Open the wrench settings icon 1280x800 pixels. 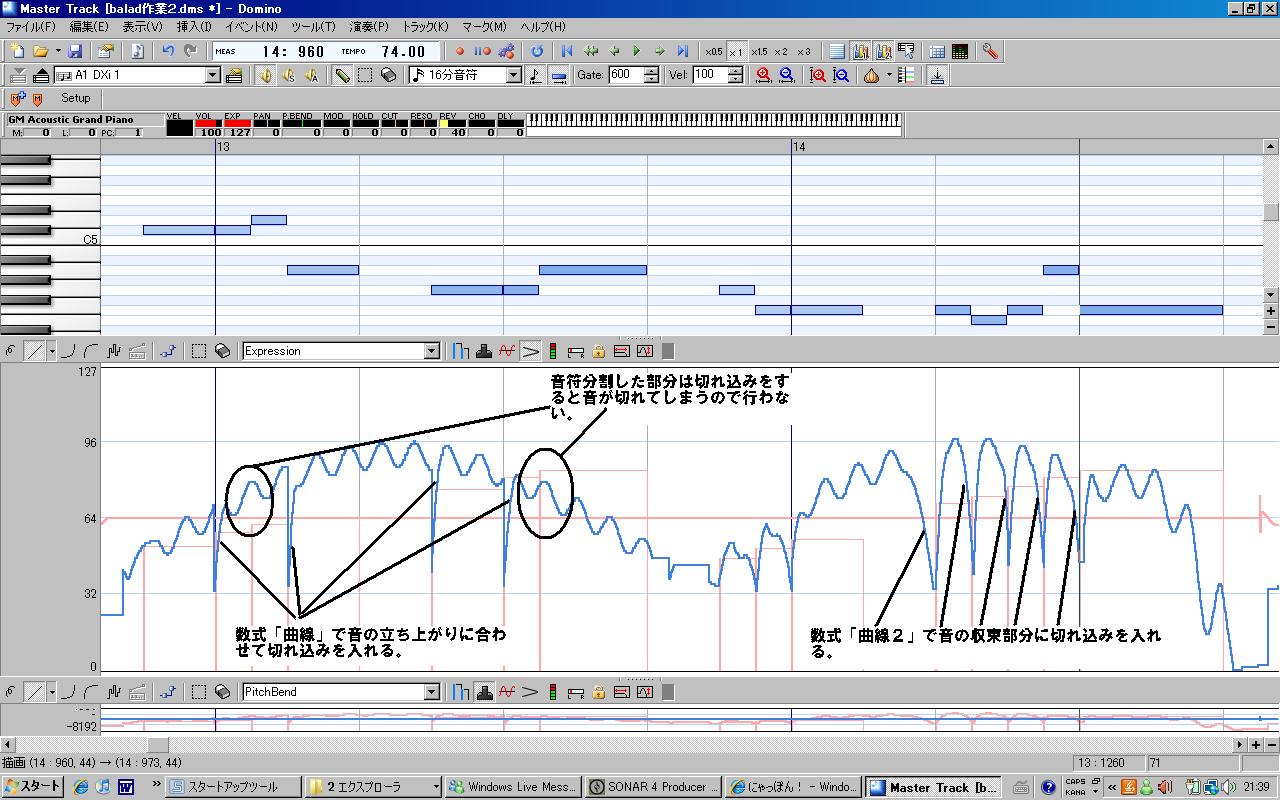tap(990, 51)
